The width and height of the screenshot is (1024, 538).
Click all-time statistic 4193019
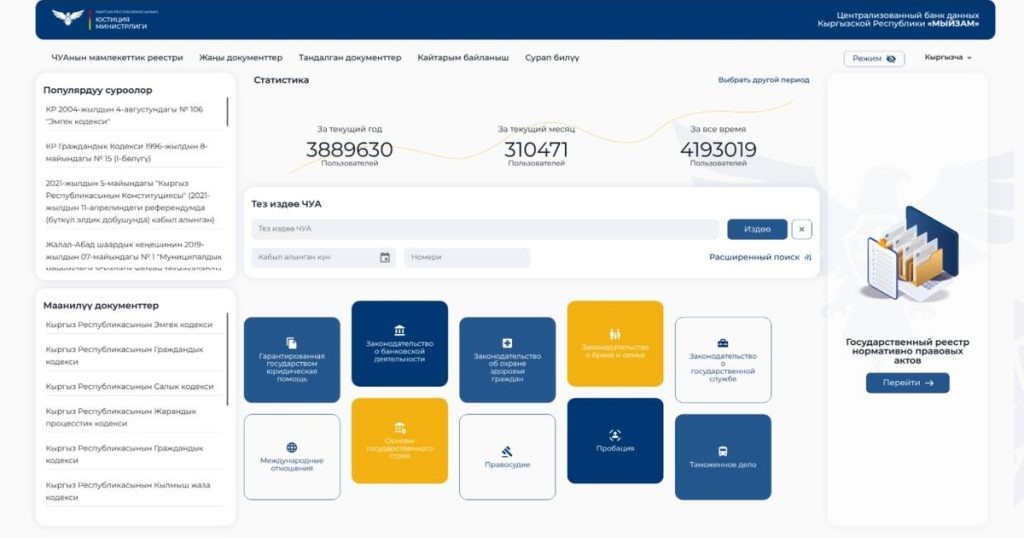(x=718, y=150)
